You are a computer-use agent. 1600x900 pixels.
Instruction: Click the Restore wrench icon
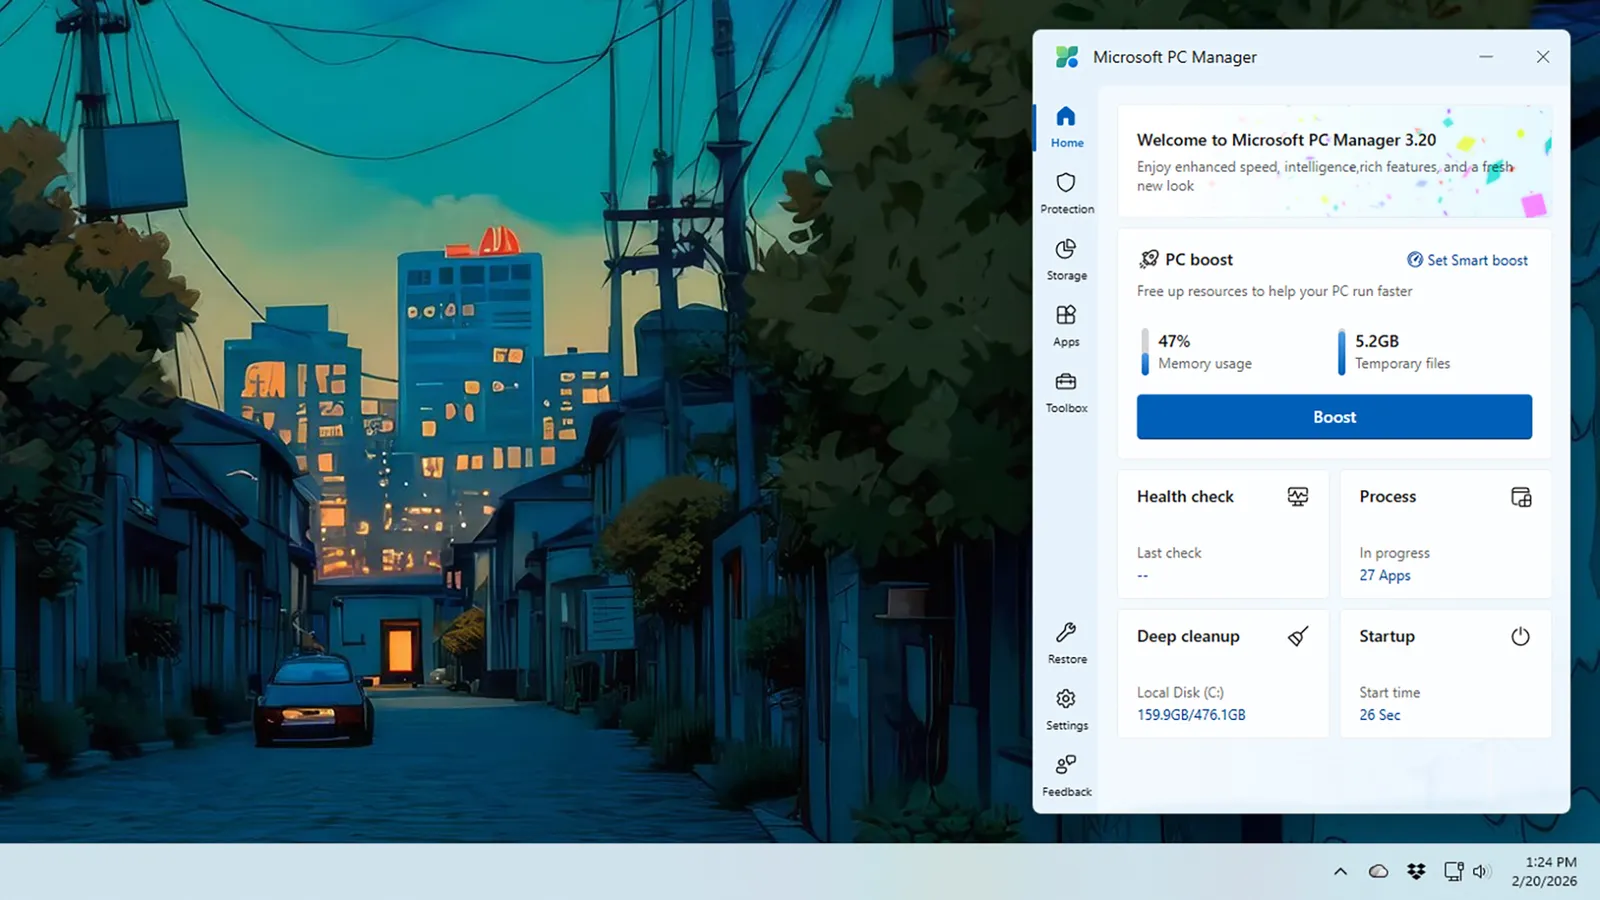1066,633
